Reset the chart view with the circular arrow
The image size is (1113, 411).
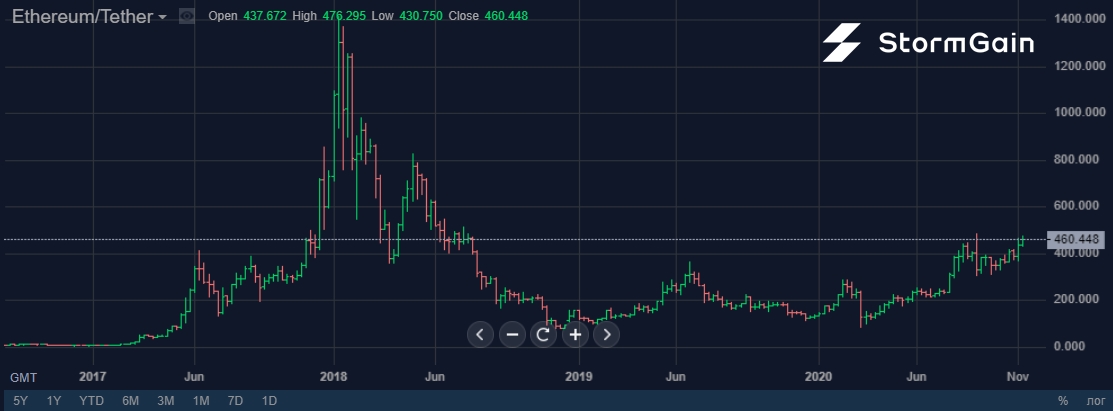(x=544, y=334)
